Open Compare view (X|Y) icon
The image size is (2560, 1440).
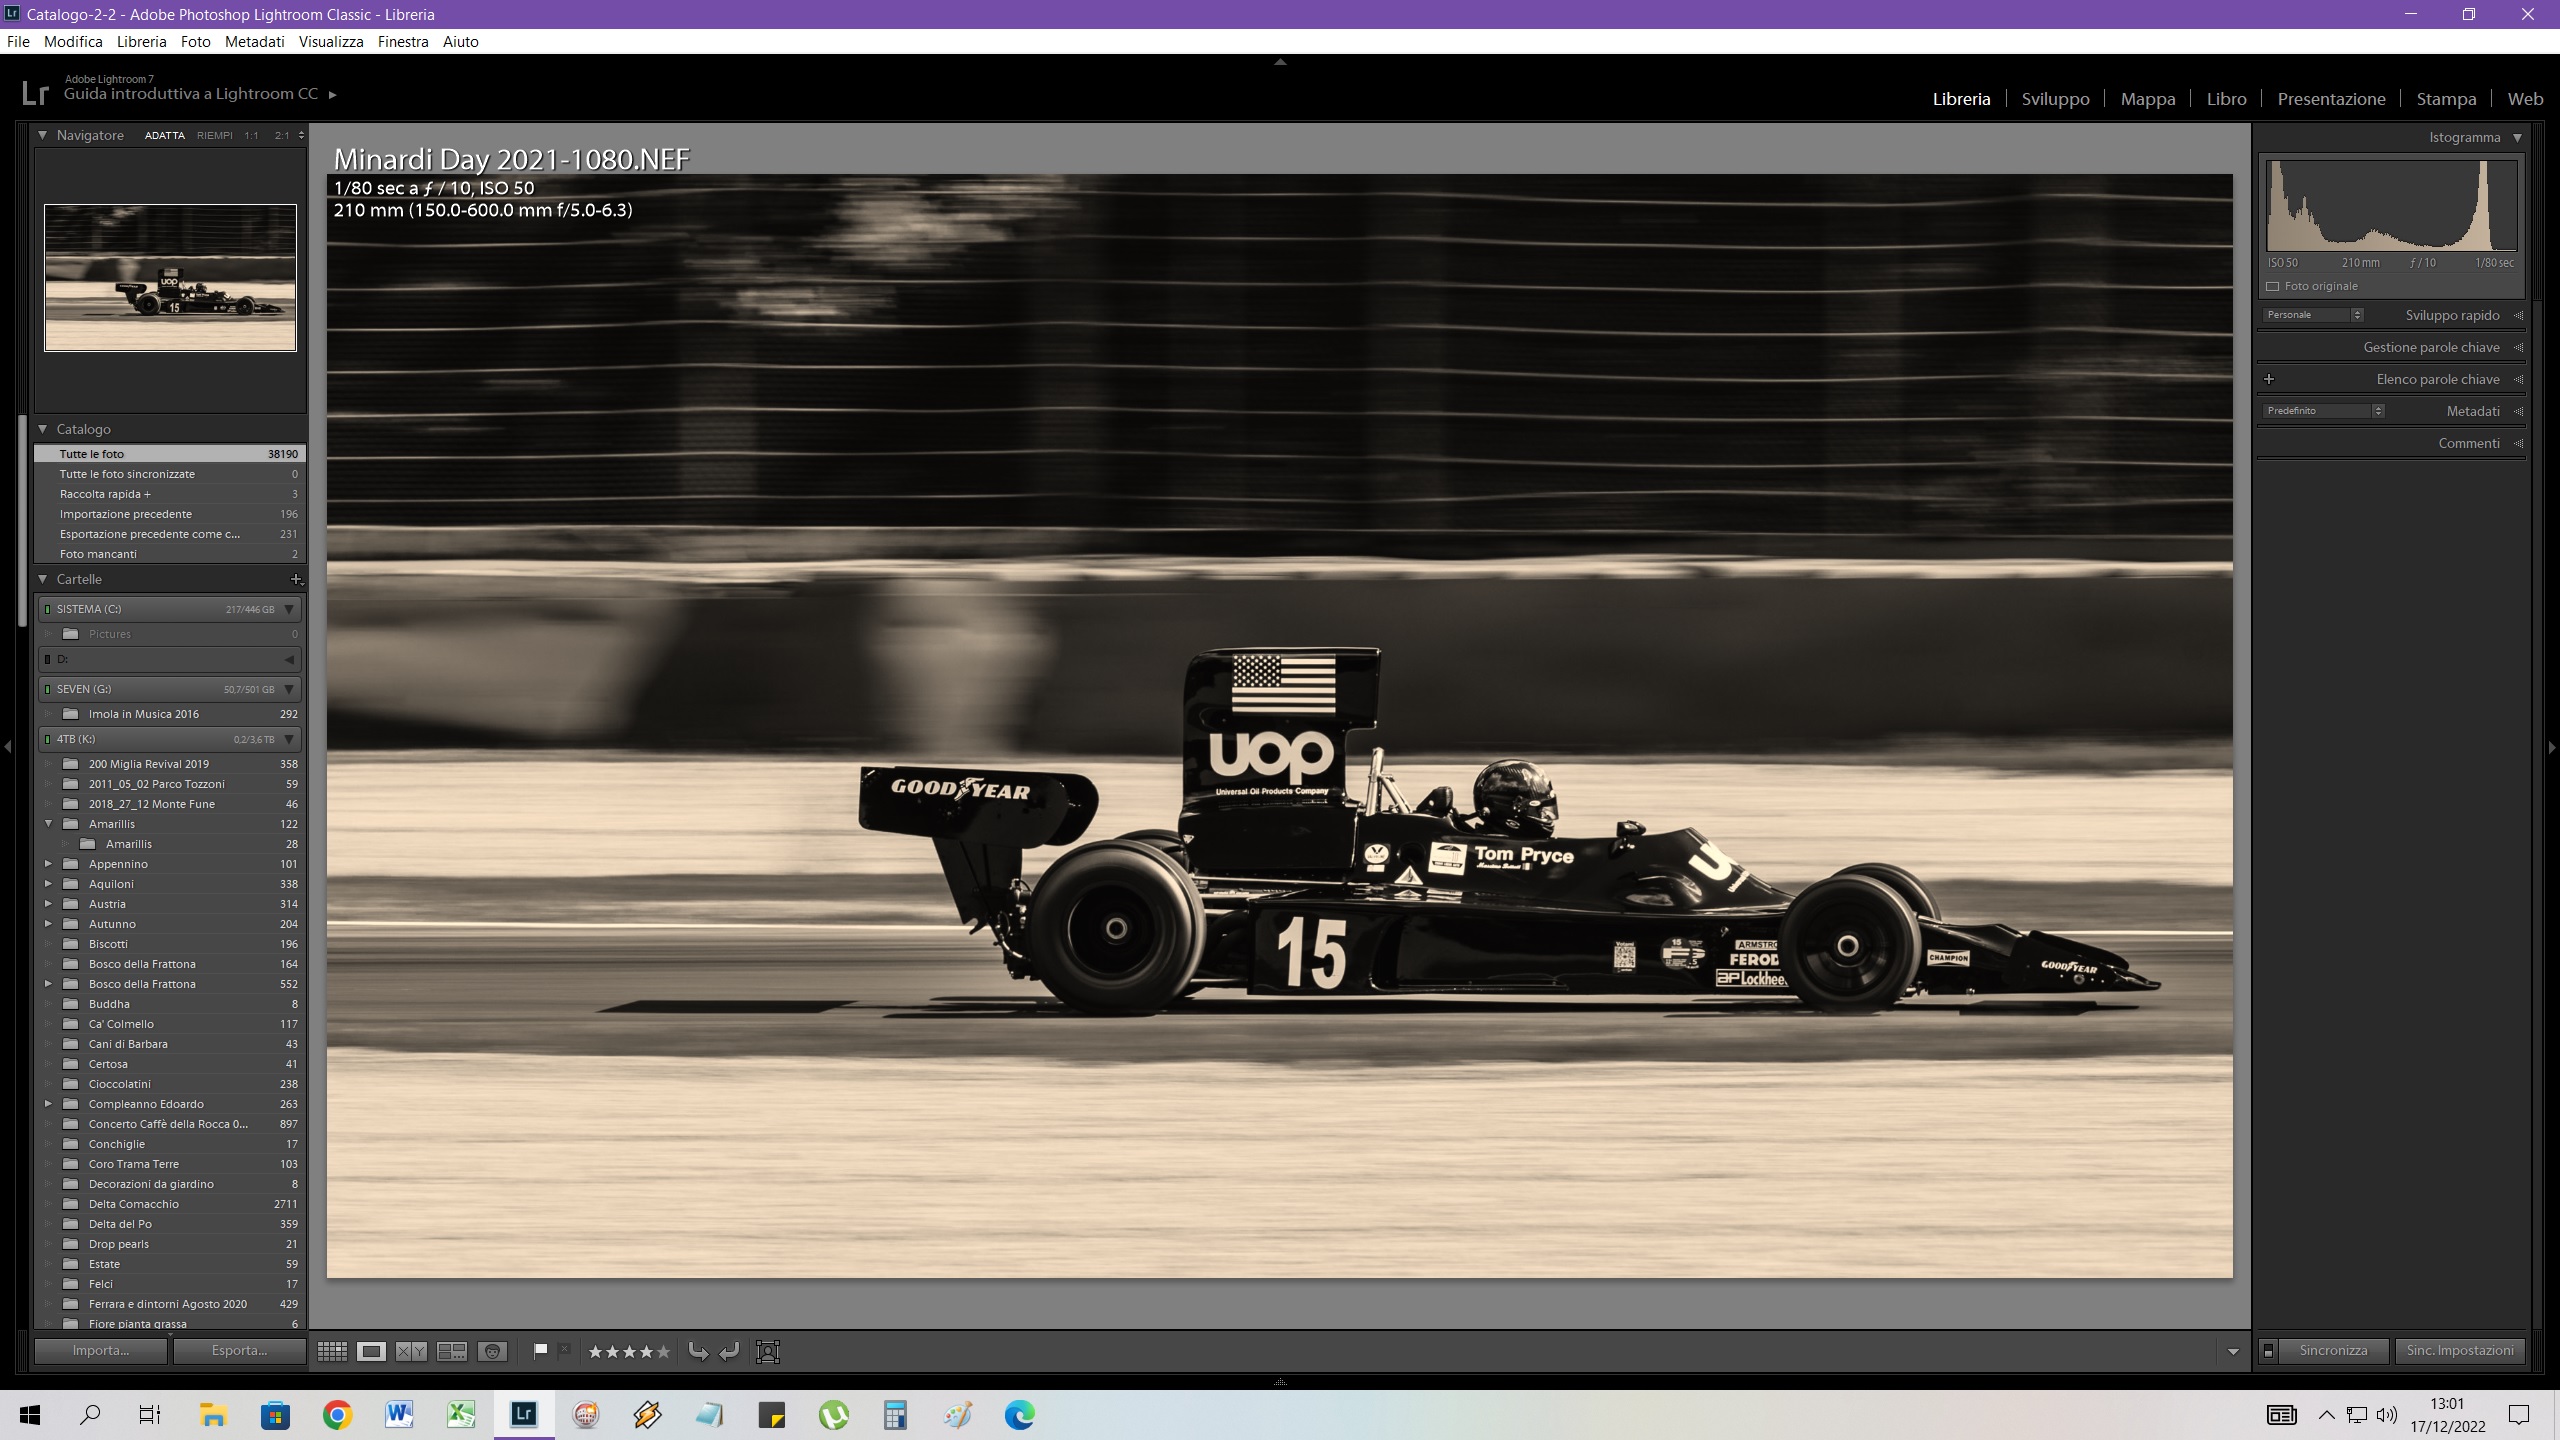(411, 1352)
